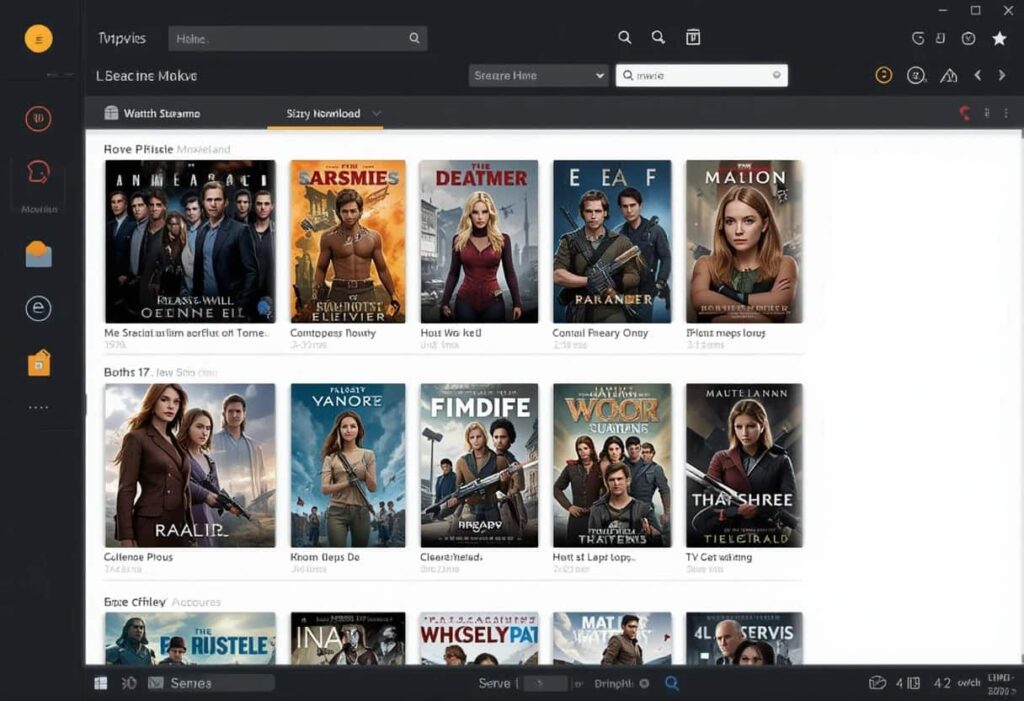The height and width of the screenshot is (701, 1024).
Task: Click the circled 'e' sidebar icon
Action: click(39, 308)
